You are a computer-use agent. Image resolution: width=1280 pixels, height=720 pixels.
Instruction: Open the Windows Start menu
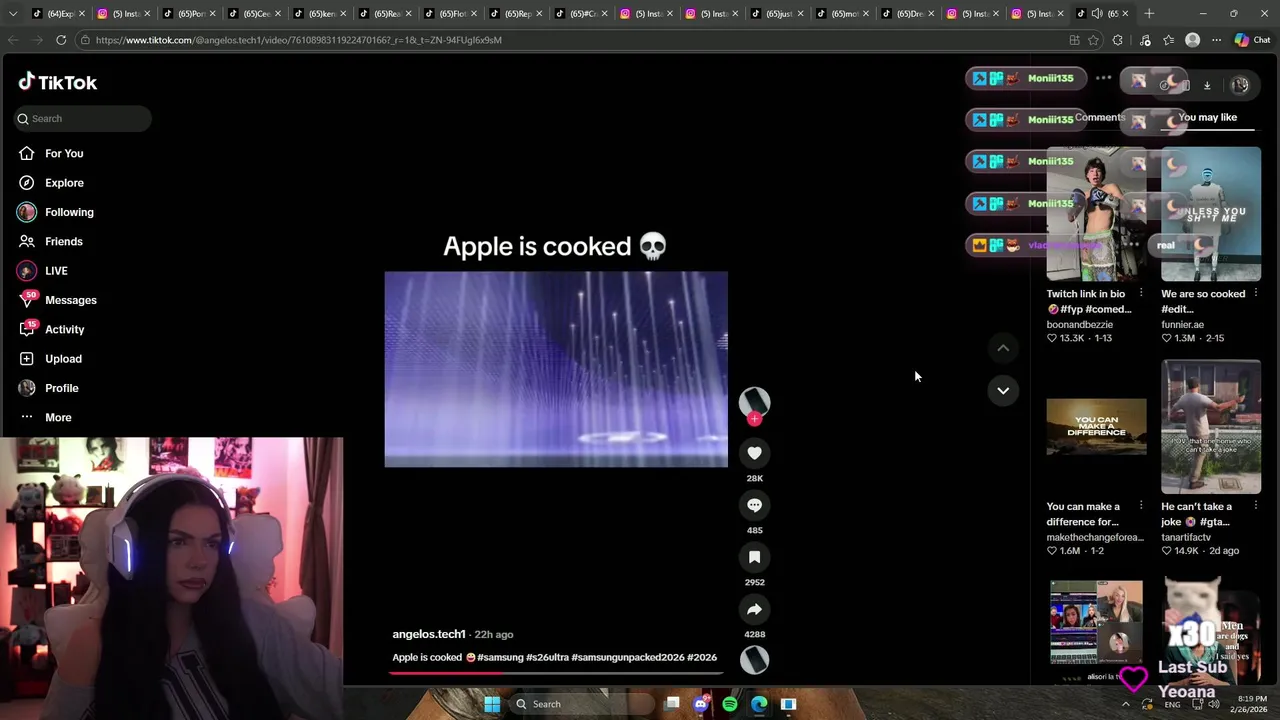(492, 704)
